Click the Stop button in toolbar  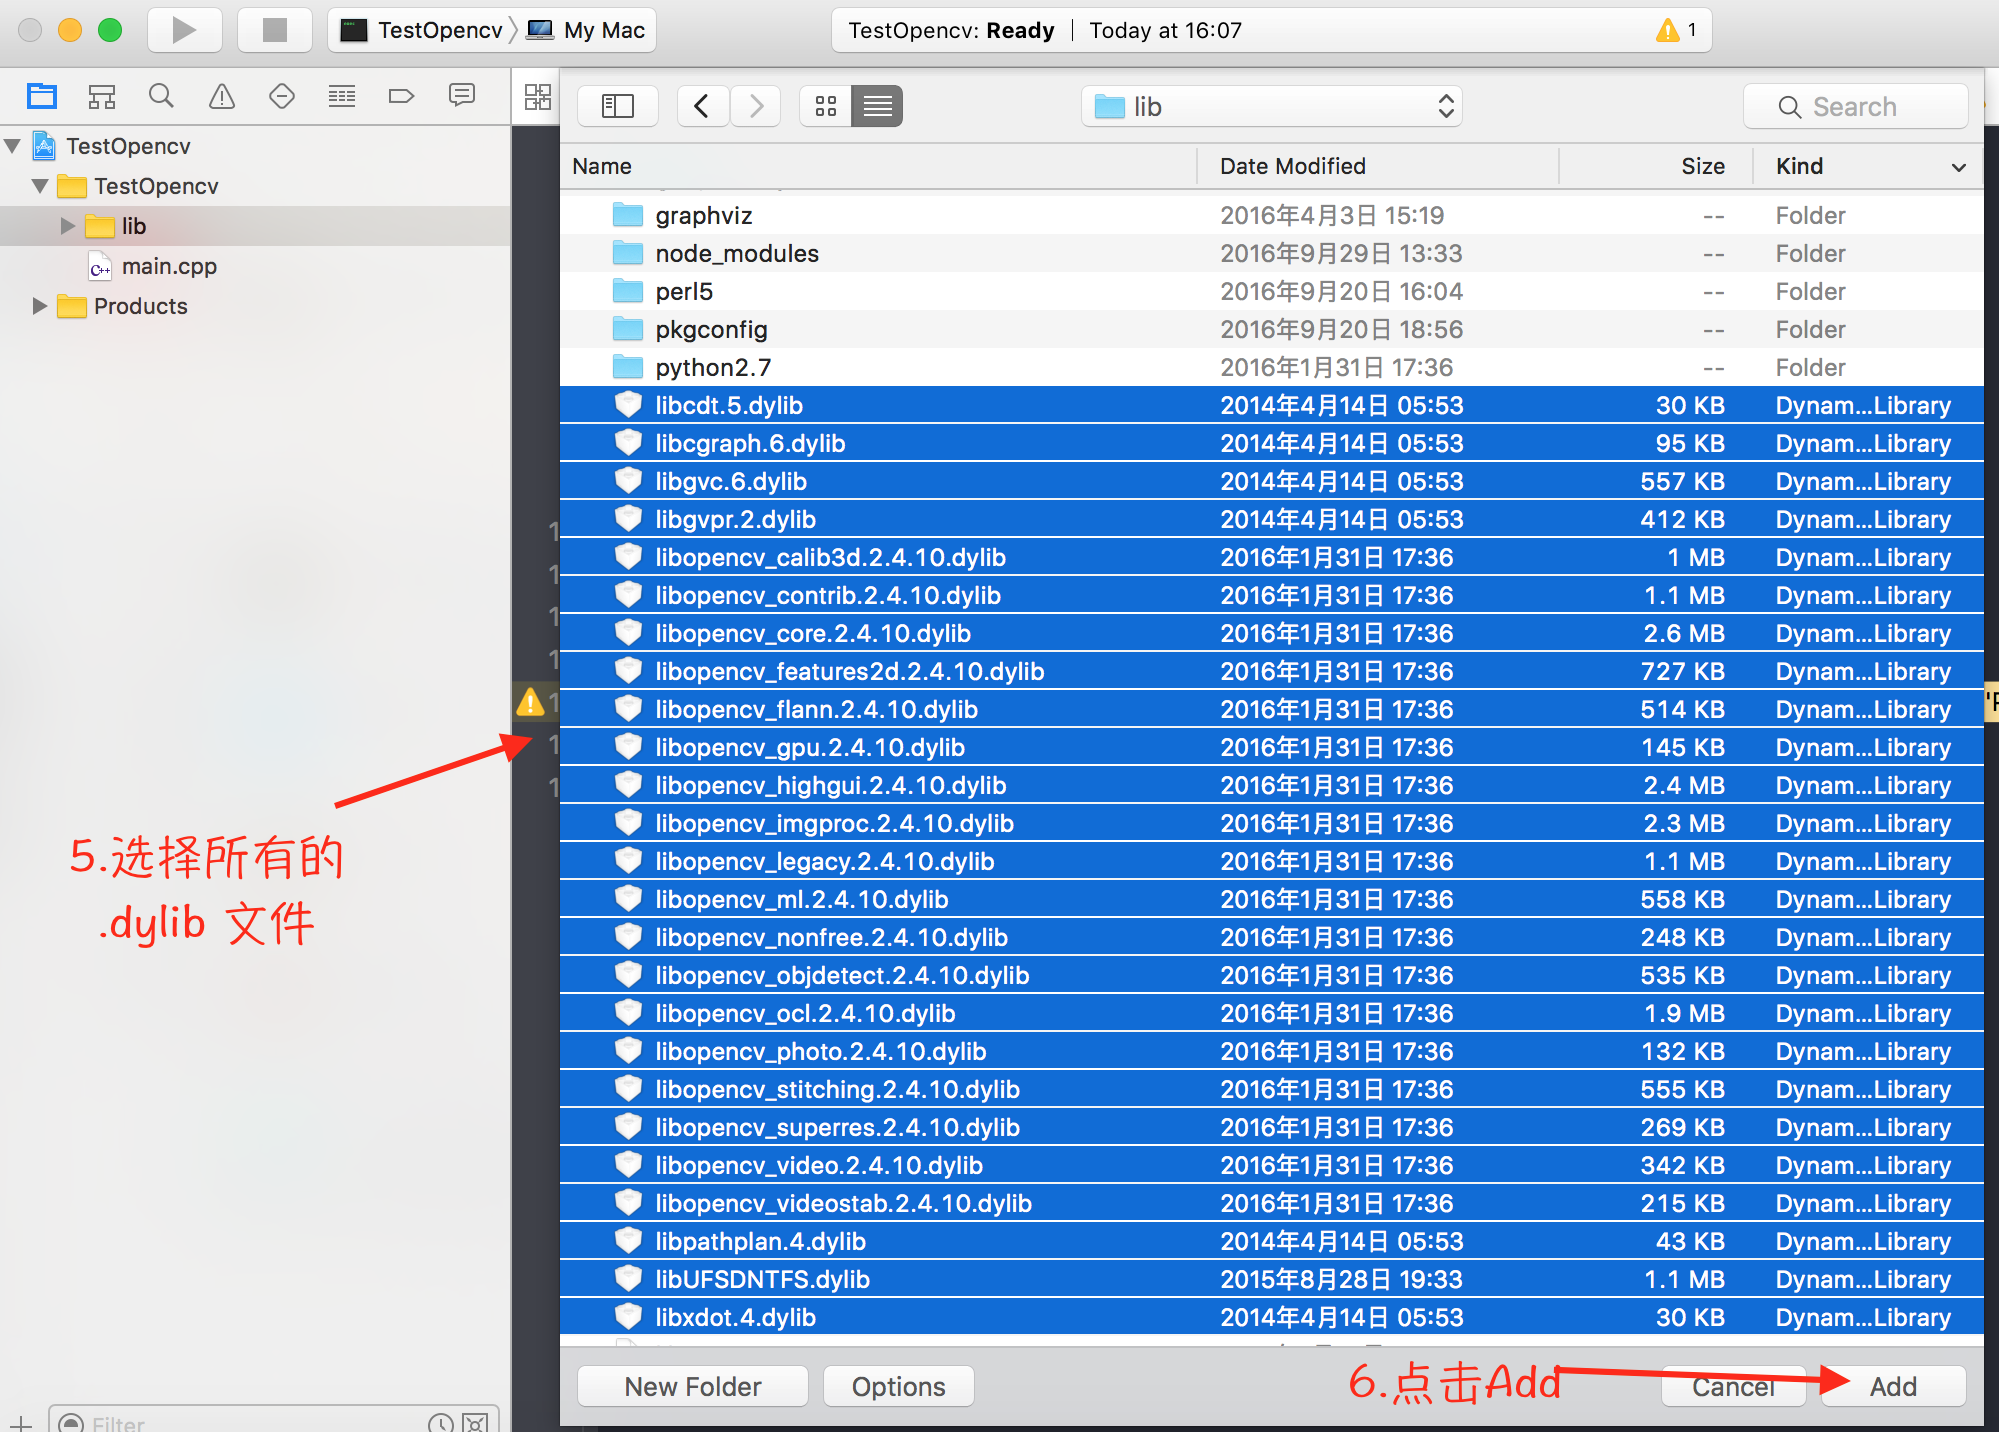click(274, 30)
